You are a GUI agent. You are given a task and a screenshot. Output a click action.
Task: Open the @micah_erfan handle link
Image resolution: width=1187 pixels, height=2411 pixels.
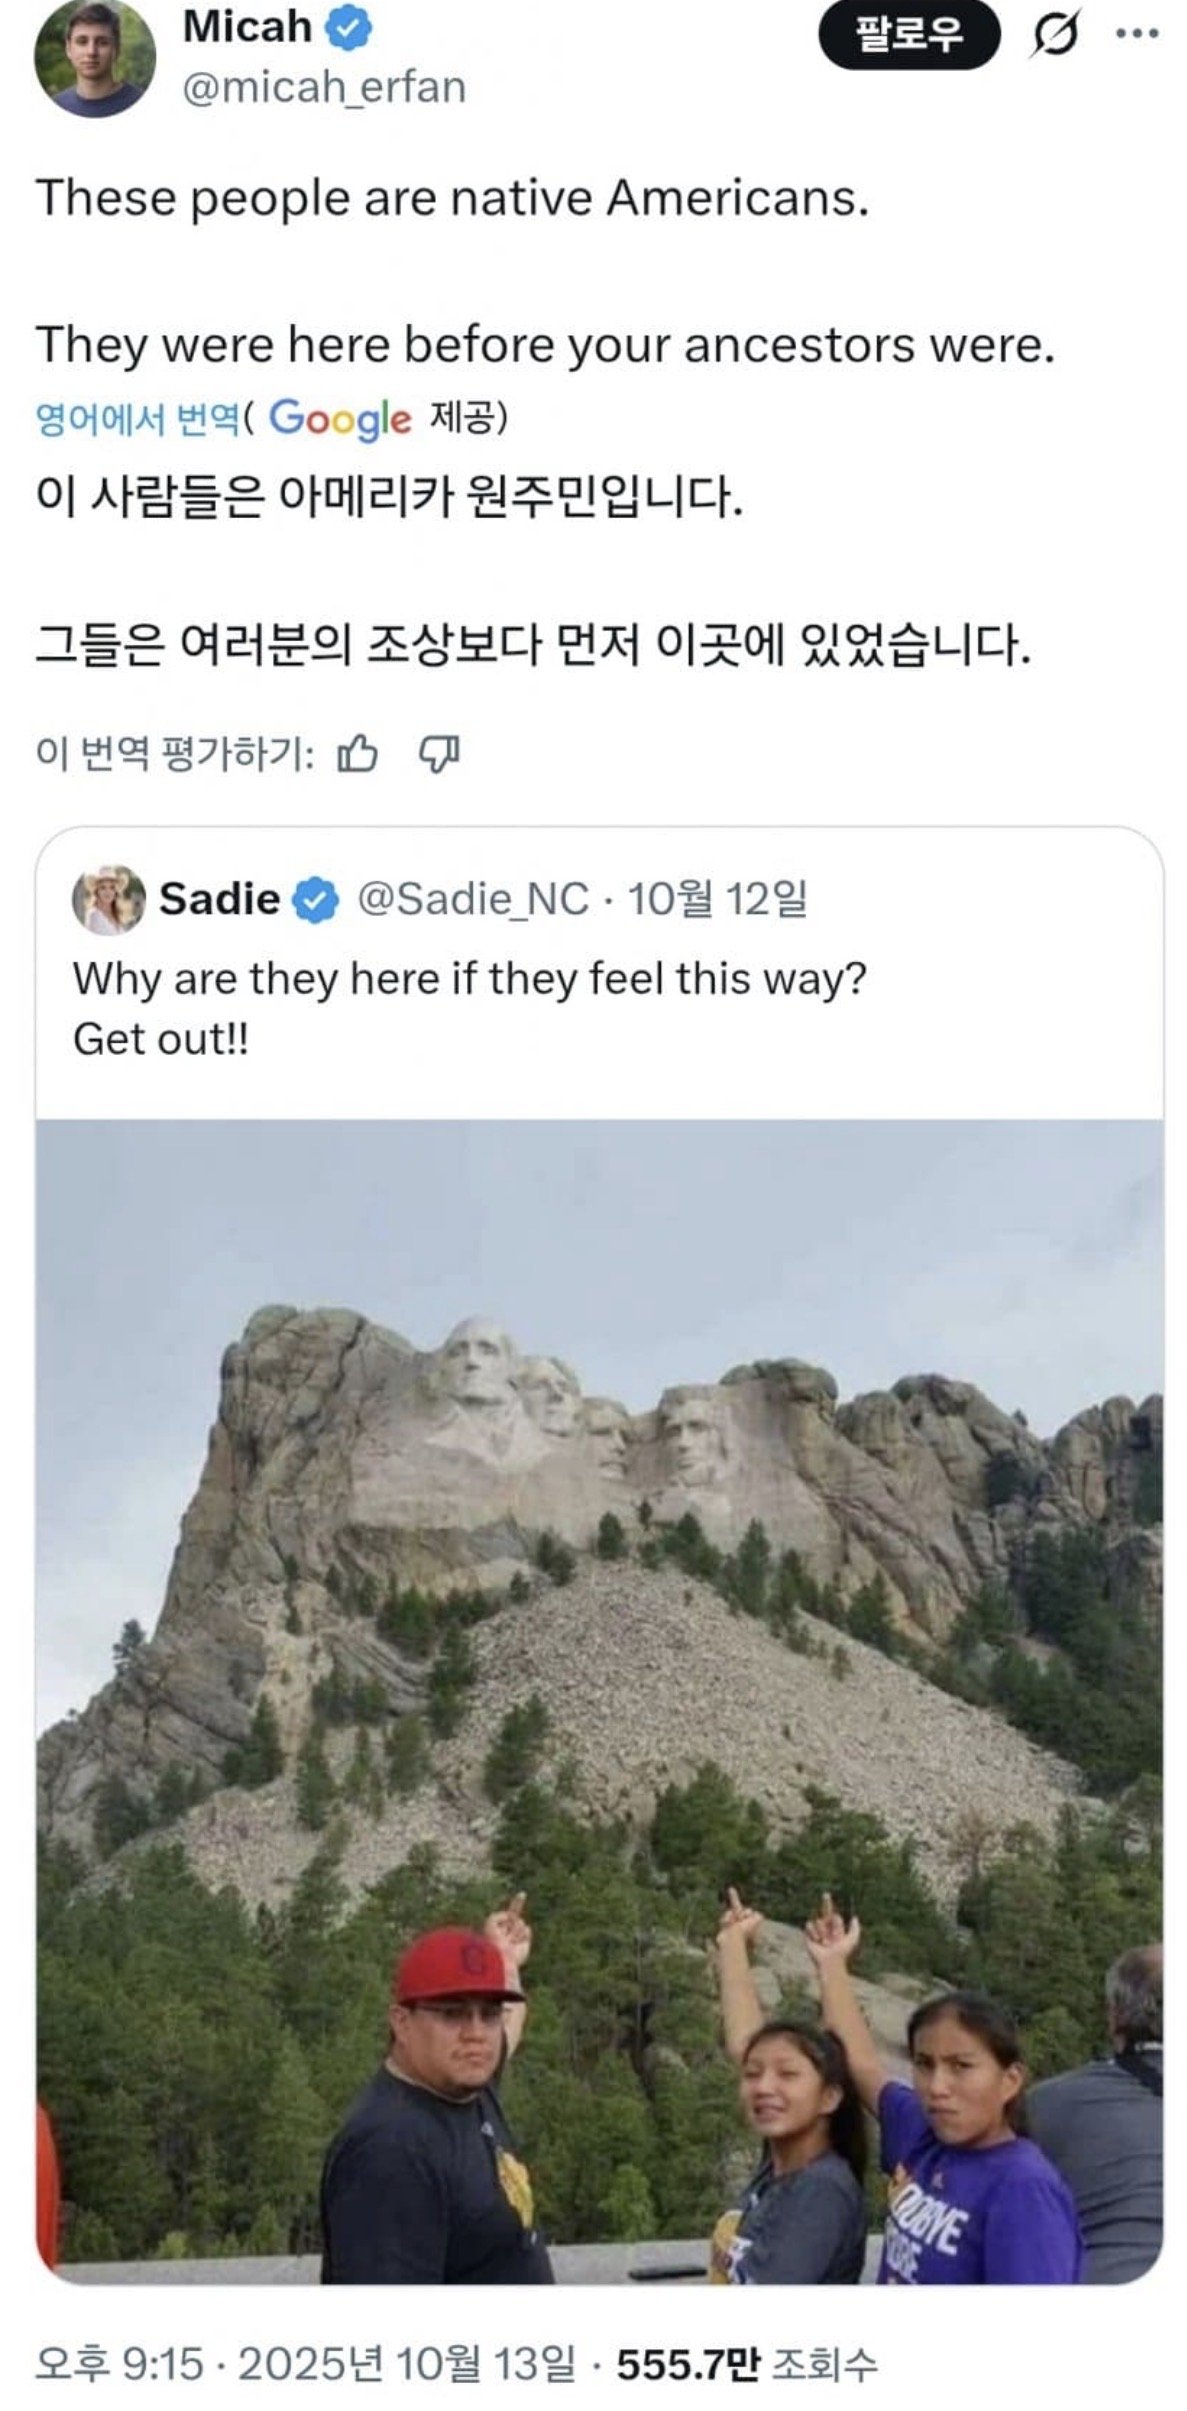coord(324,88)
